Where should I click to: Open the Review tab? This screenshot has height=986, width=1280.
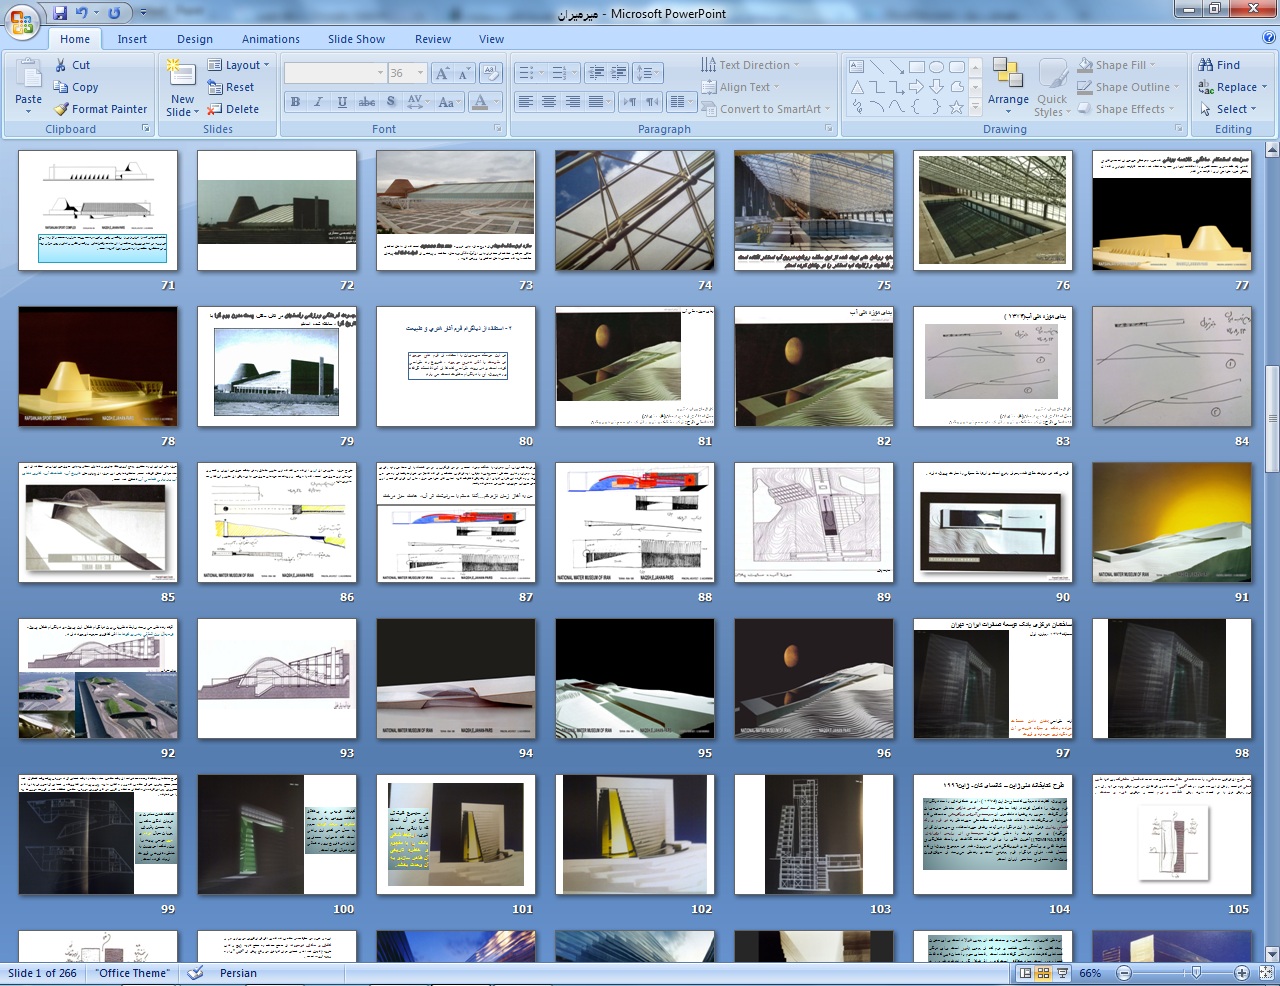tap(433, 39)
